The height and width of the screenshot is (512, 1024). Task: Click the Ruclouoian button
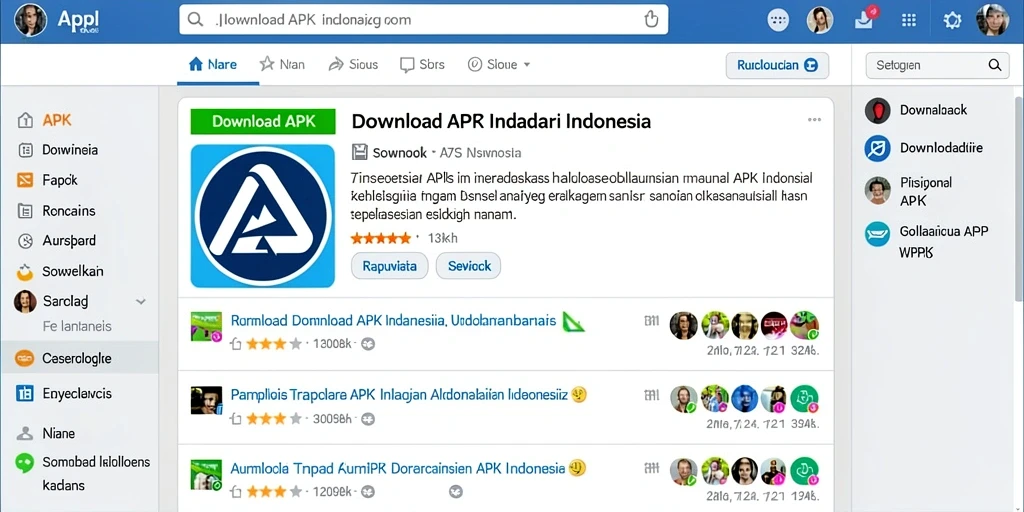click(777, 65)
